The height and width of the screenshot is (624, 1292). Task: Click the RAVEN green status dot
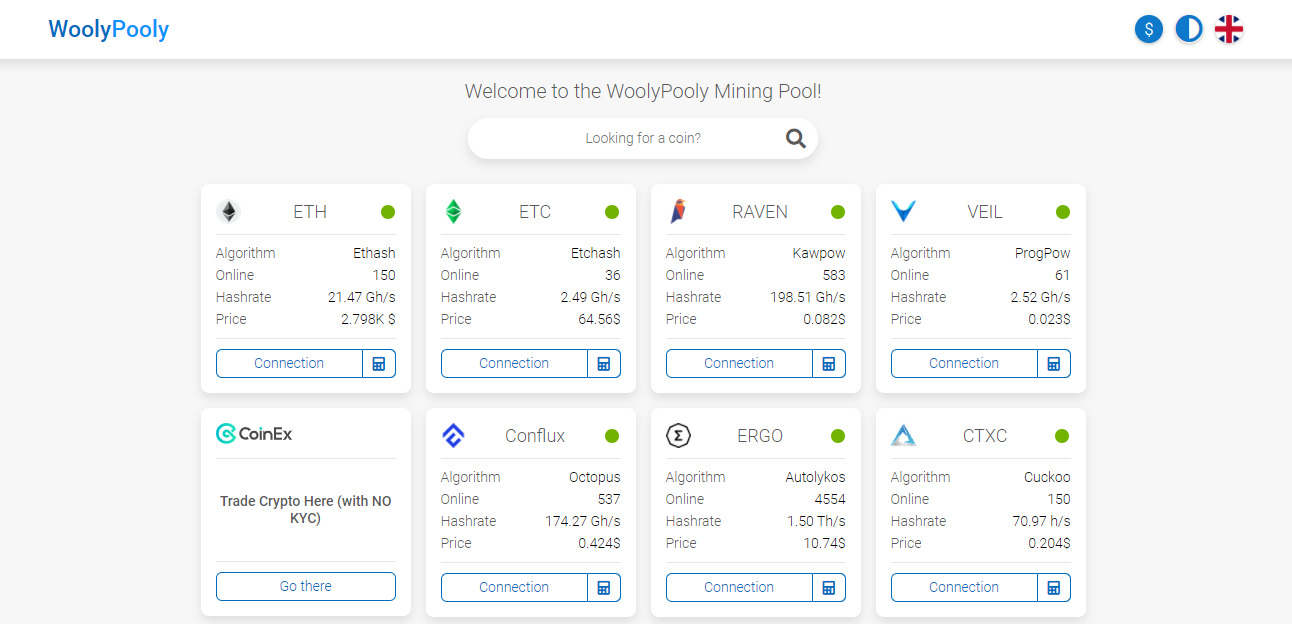[x=838, y=212]
